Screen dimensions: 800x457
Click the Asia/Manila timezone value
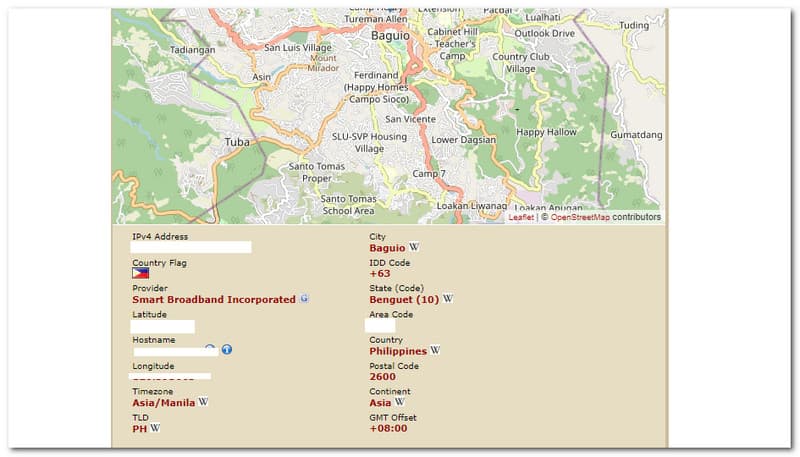click(x=164, y=403)
